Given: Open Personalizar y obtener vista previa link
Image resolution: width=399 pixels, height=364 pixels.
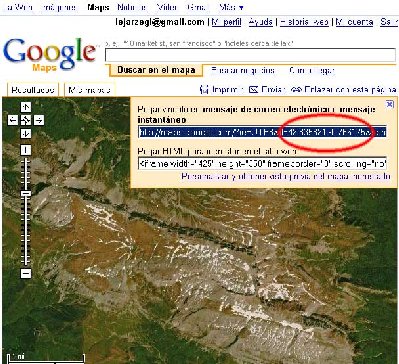Looking at the screenshot, I should point(286,176).
